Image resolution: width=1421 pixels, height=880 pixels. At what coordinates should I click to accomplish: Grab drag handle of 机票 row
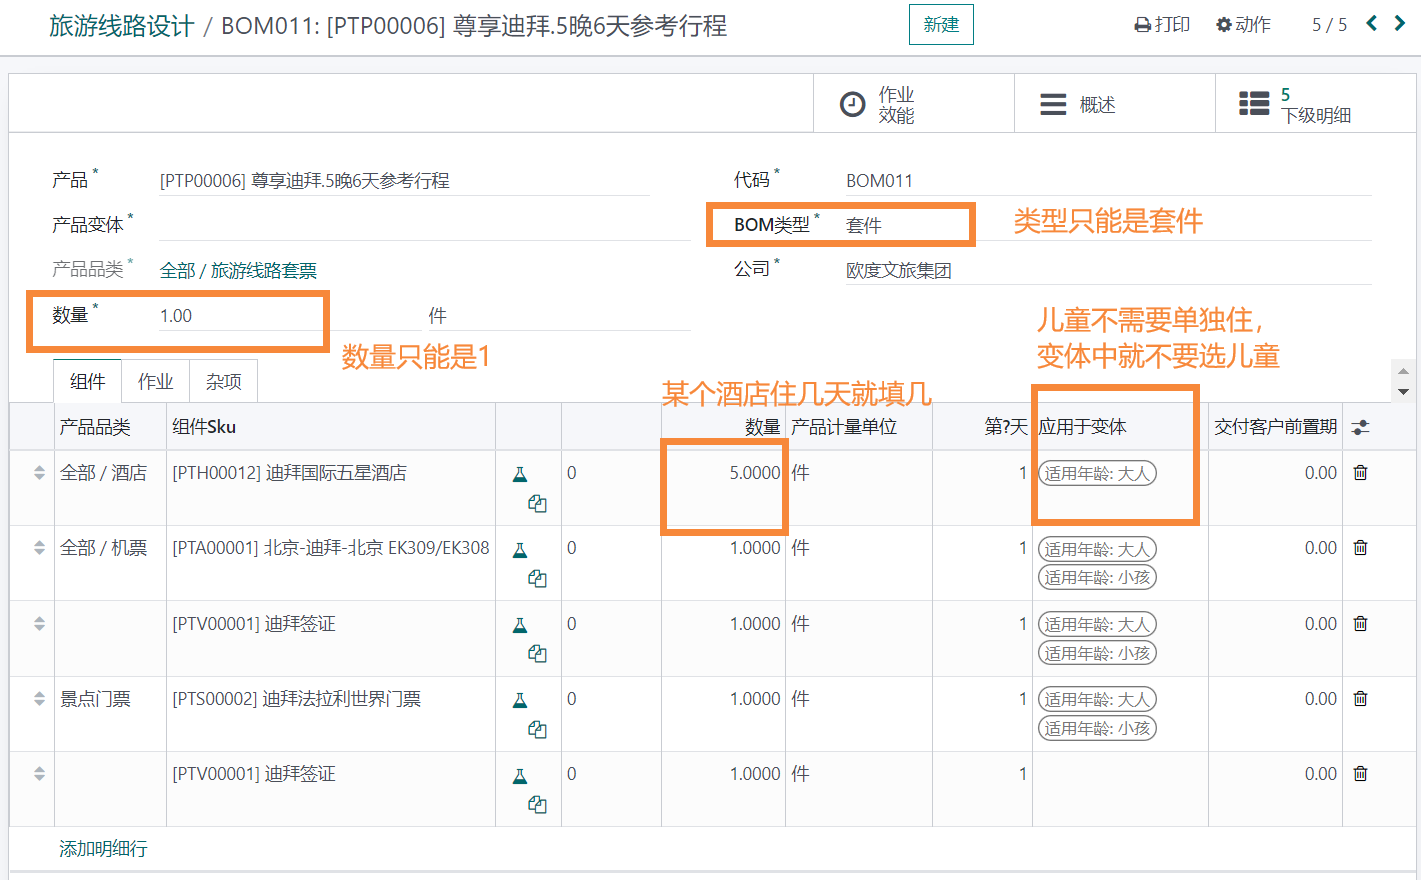point(39,548)
